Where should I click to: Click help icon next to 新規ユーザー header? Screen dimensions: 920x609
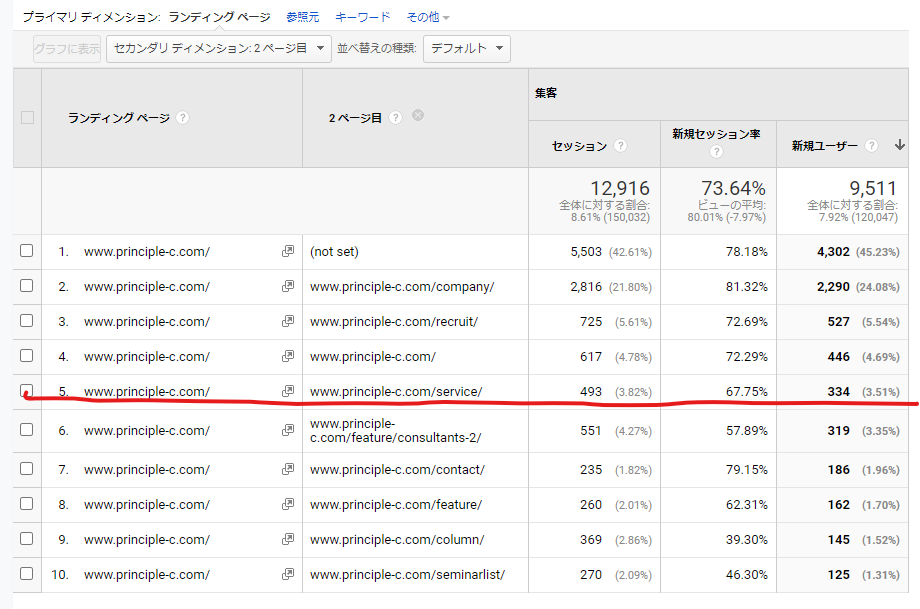click(x=872, y=146)
